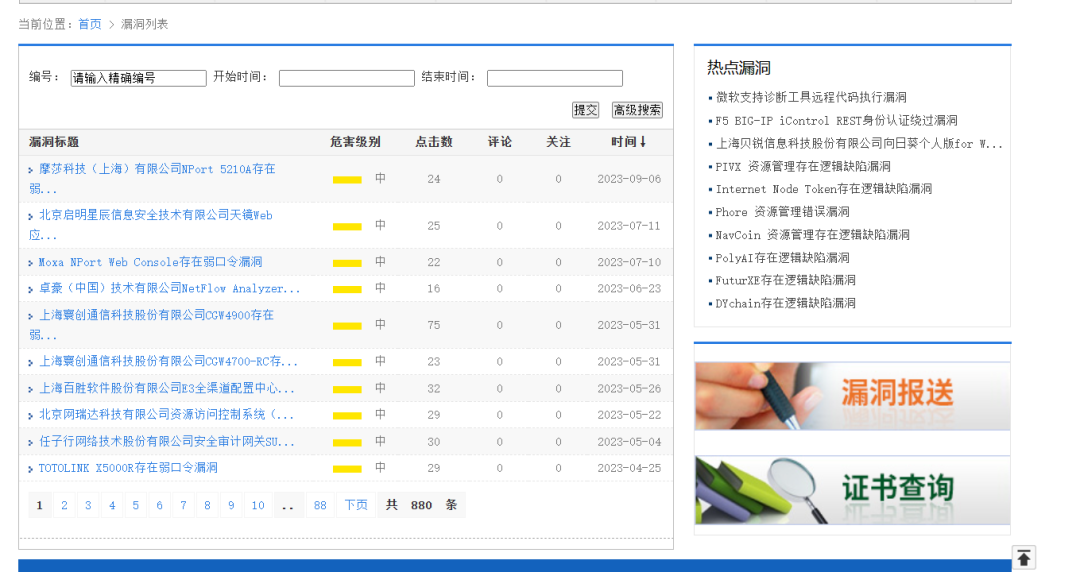Open 卓豪 NetFlow Analyzer vulnerability link
1080x572 pixels.
click(x=169, y=289)
